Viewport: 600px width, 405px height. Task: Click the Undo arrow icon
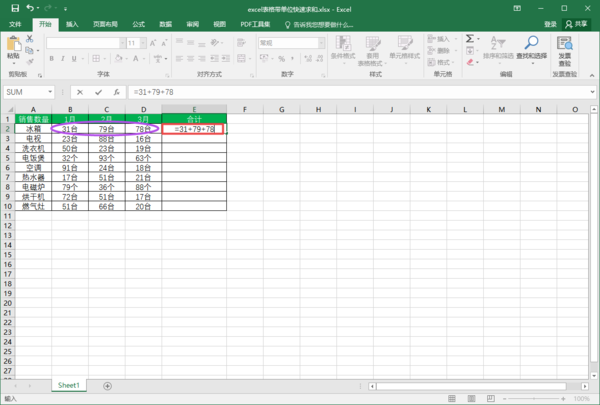click(x=29, y=8)
